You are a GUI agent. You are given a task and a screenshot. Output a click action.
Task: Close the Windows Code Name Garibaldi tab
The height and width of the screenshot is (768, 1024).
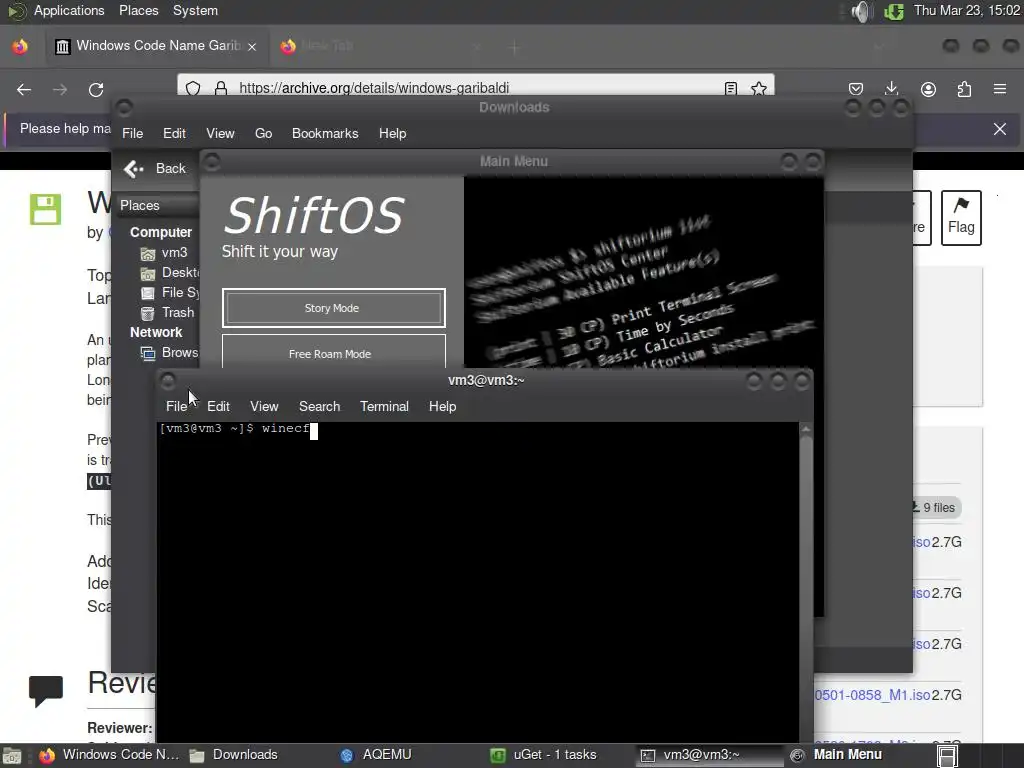coord(252,46)
